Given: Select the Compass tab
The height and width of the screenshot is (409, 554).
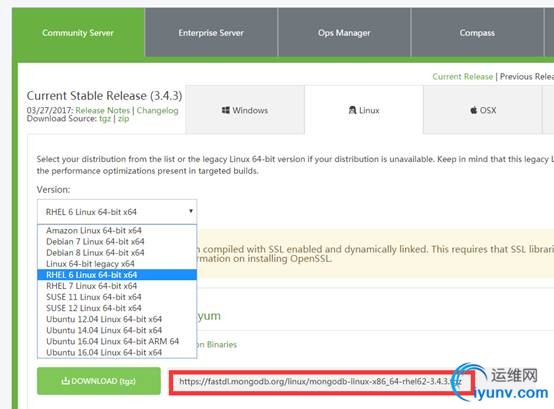Looking at the screenshot, I should click(477, 33).
